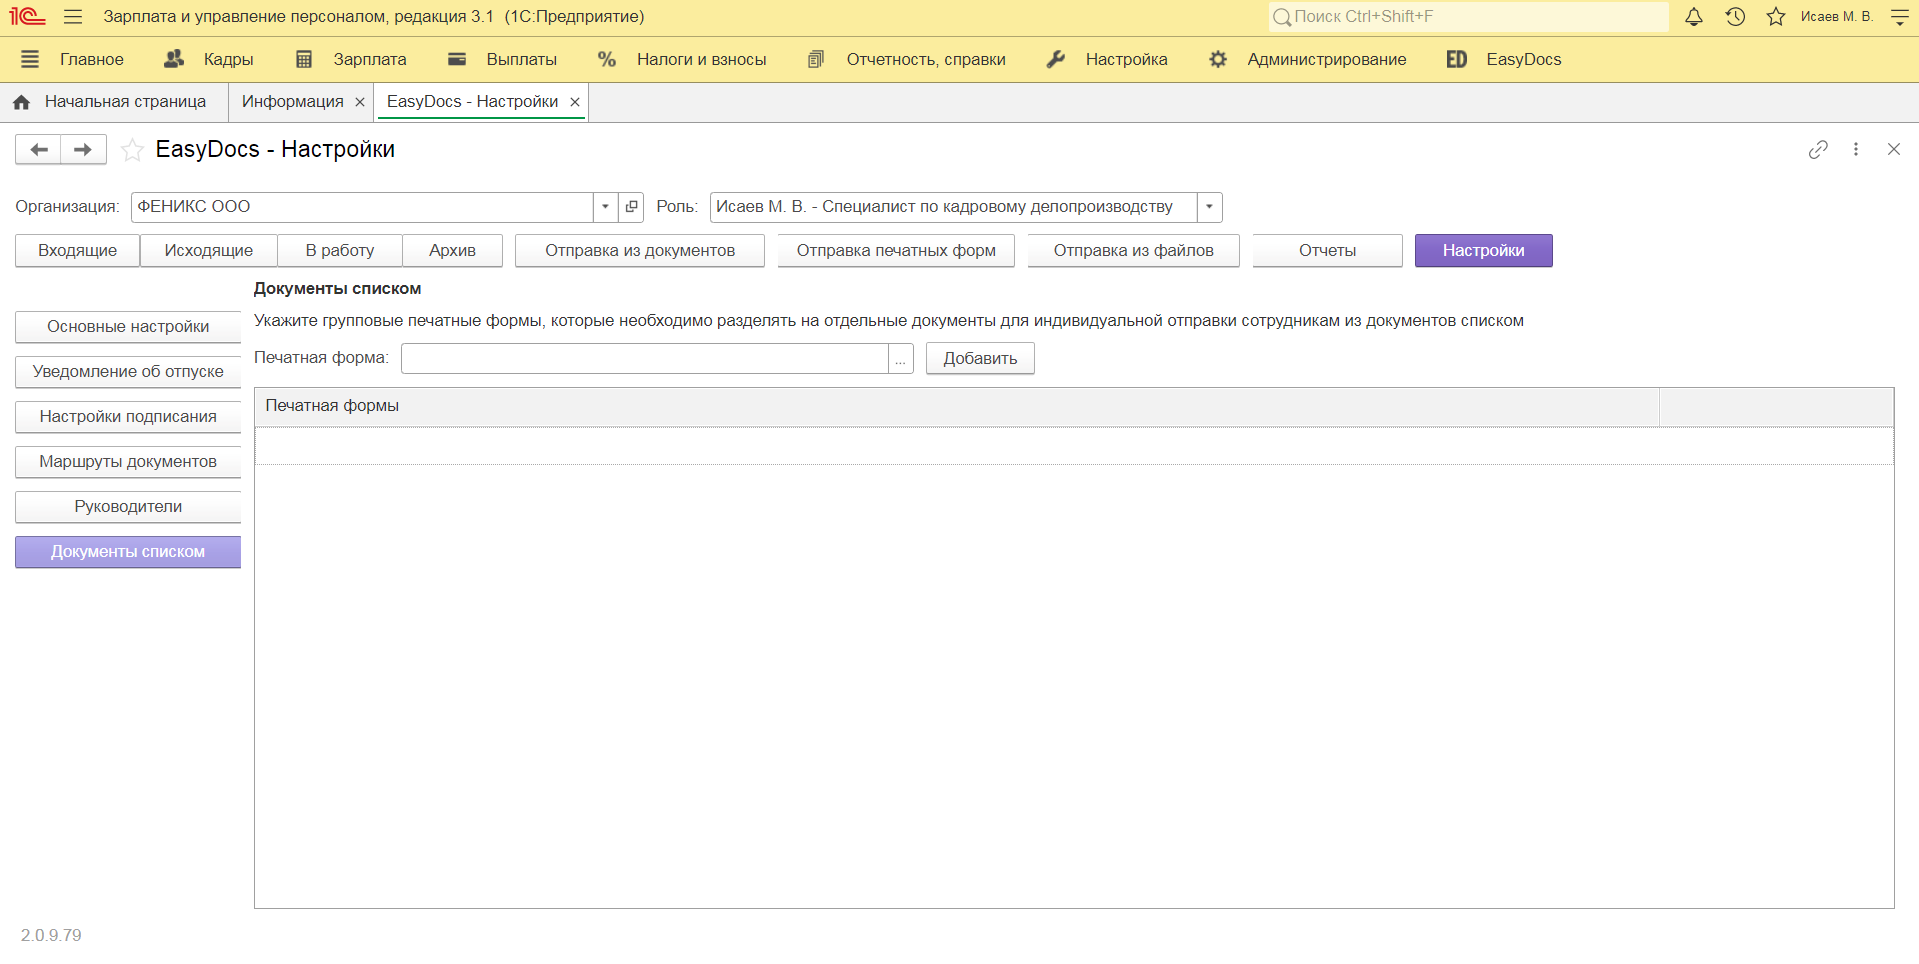The width and height of the screenshot is (1919, 964).
Task: Mark EasyDocs - Настройки as favorite with the star
Action: coord(132,150)
